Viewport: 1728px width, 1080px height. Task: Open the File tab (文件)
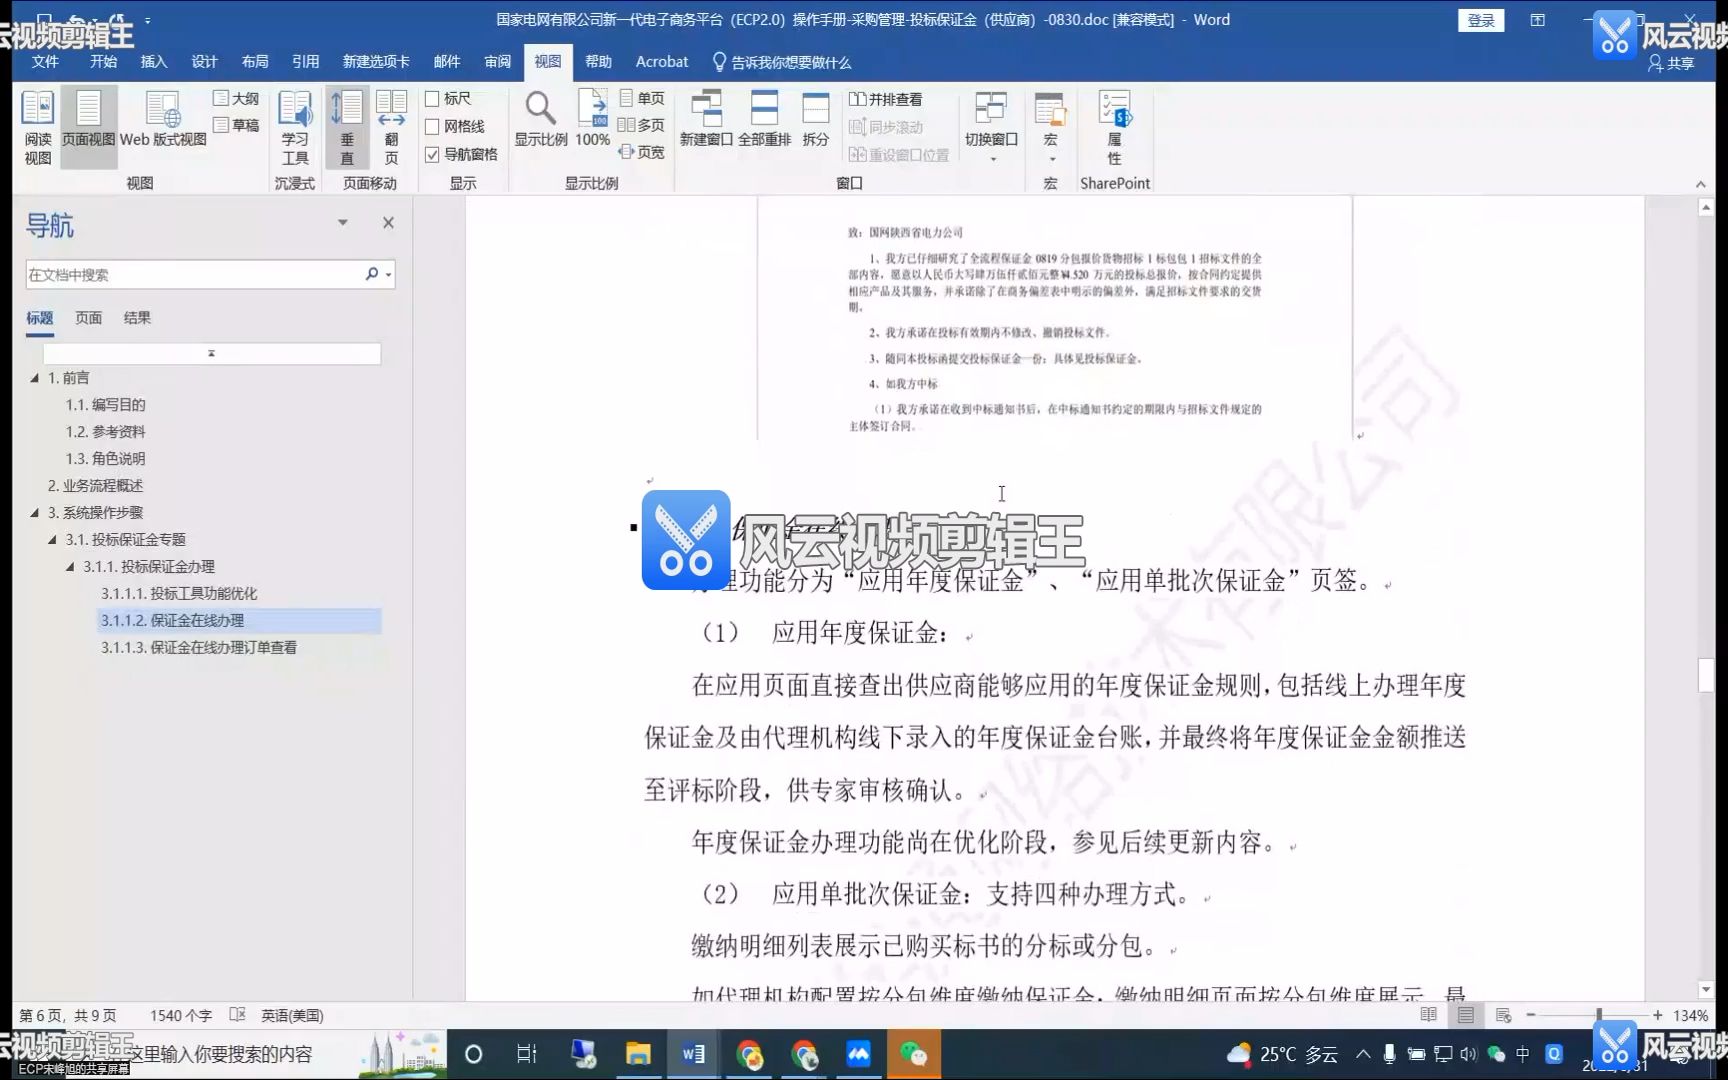click(x=45, y=62)
